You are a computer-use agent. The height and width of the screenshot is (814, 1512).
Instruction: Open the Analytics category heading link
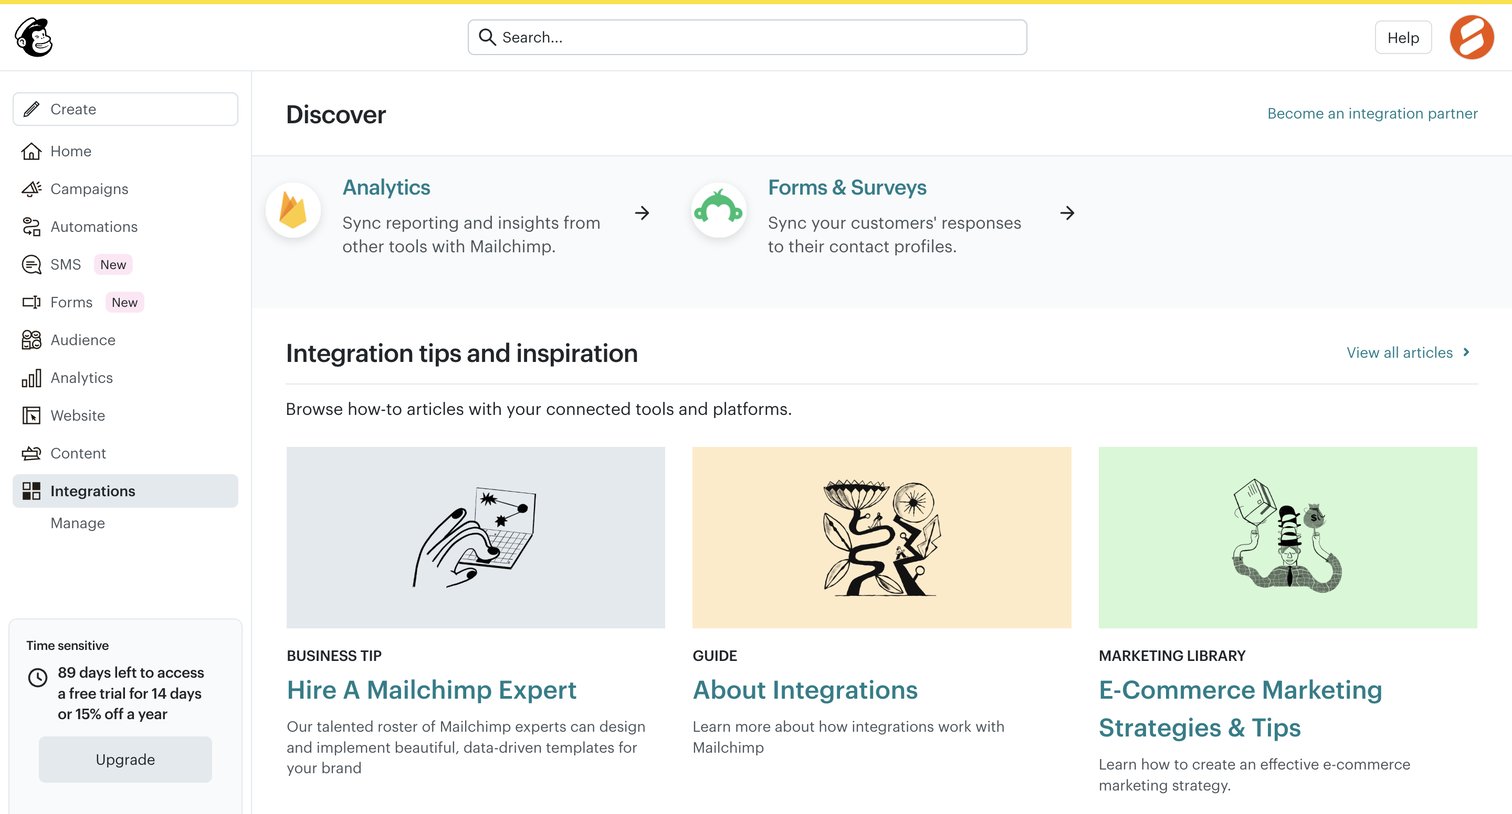click(x=386, y=187)
